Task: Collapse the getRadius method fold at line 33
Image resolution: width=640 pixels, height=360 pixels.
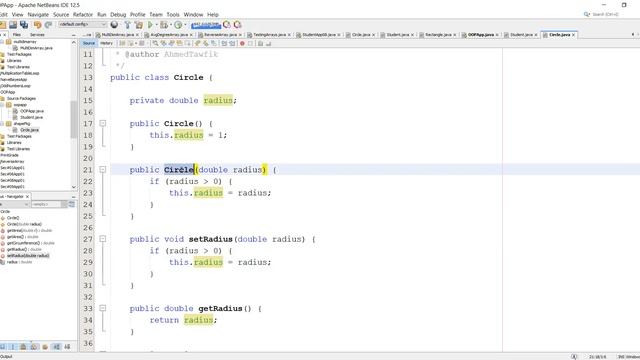Action: pos(103,308)
